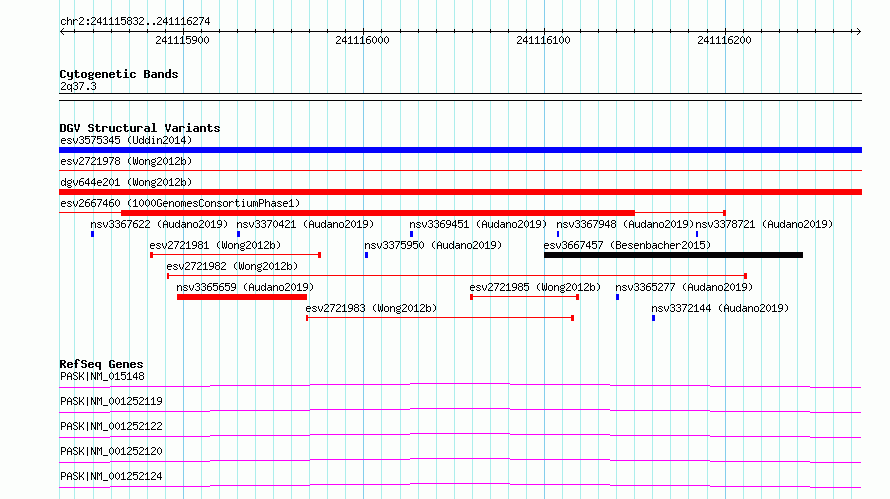Click the blue marker under nsv3378721
The width and height of the screenshot is (890, 499).
697,234
